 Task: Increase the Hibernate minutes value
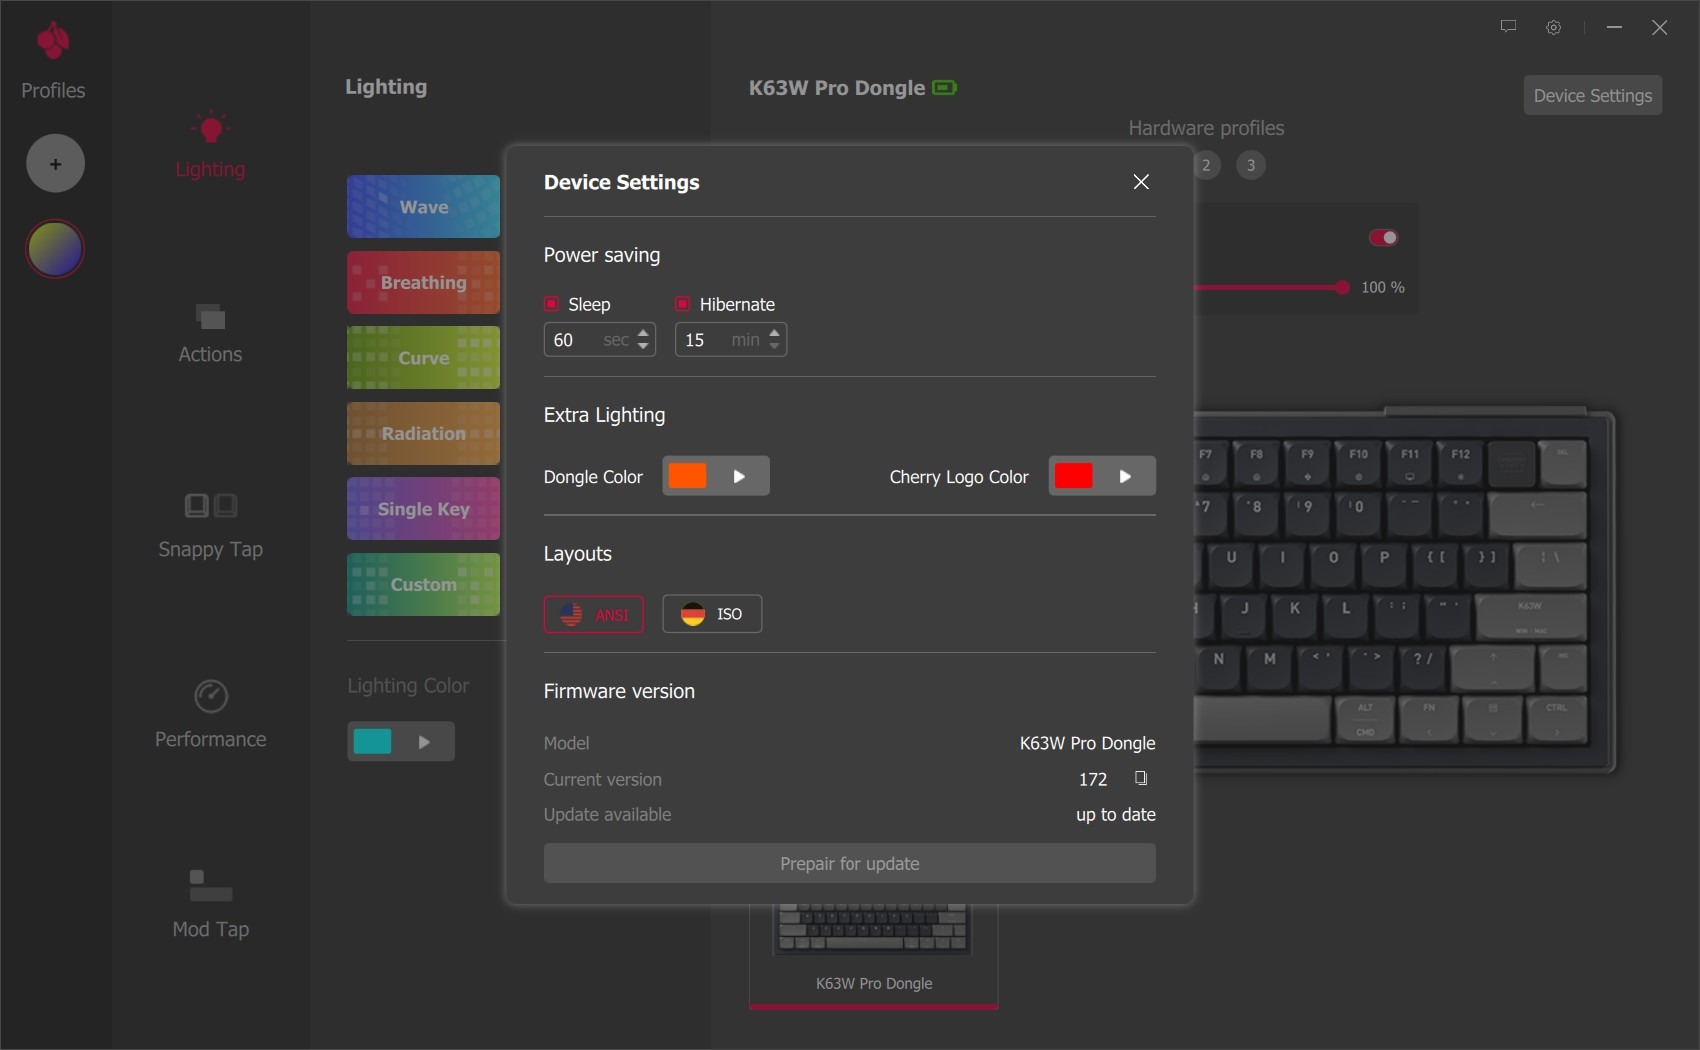(x=774, y=332)
